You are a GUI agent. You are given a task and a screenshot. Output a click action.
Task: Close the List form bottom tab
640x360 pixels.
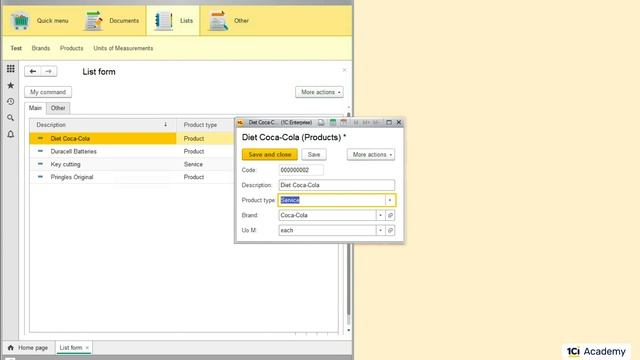[x=87, y=348]
